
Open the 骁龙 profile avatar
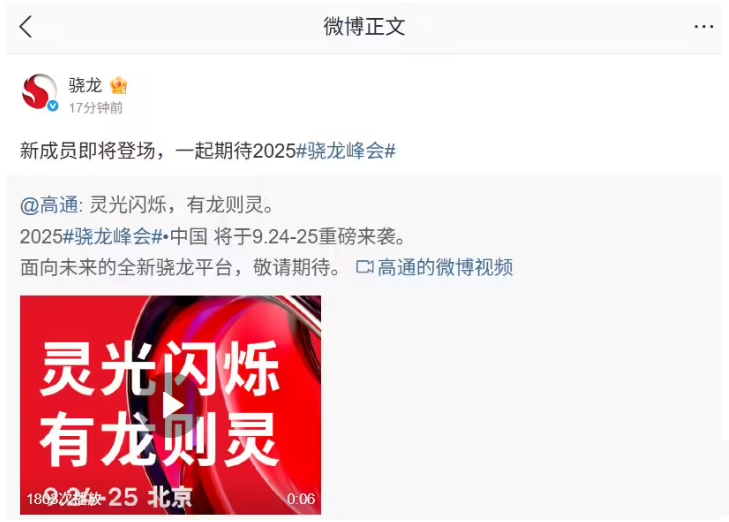tap(39, 92)
